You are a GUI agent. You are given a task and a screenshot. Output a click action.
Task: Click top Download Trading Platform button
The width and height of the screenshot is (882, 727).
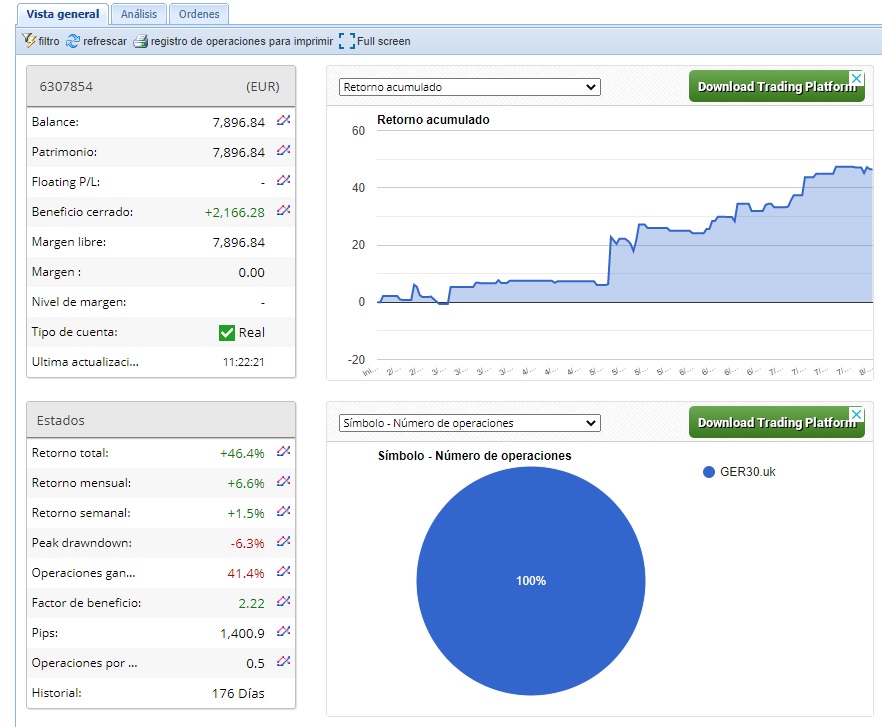pyautogui.click(x=776, y=86)
